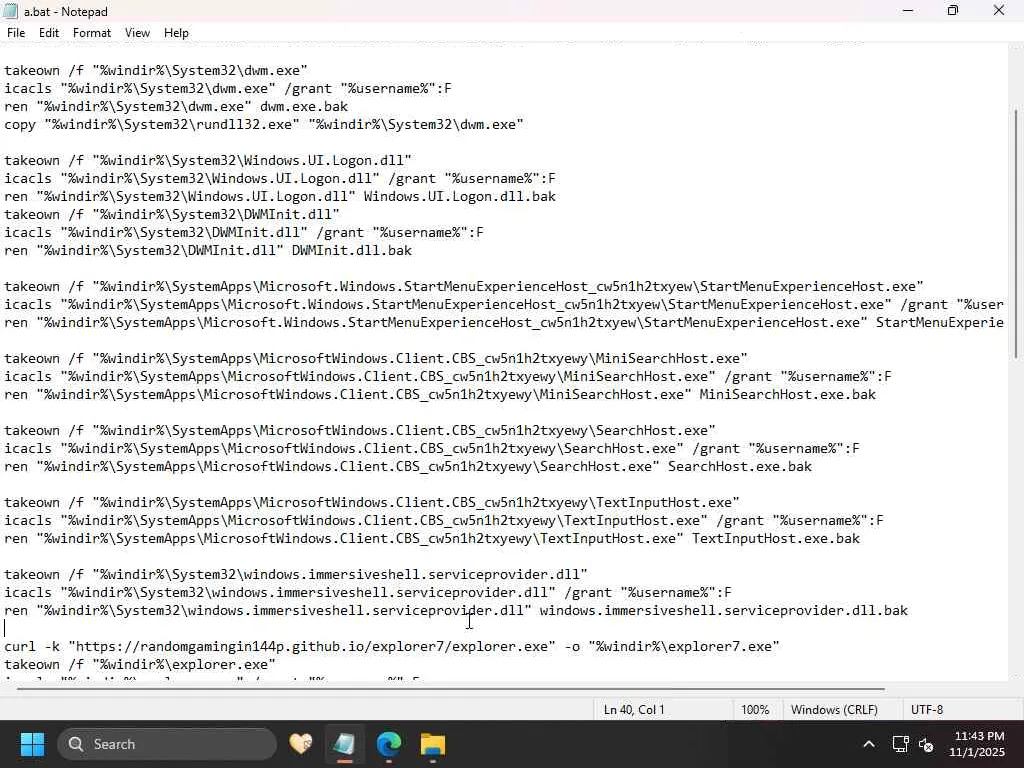Click the line 'takeown /f "%windir%\explorer.exe"'
This screenshot has height=768, width=1024.
tap(140, 665)
